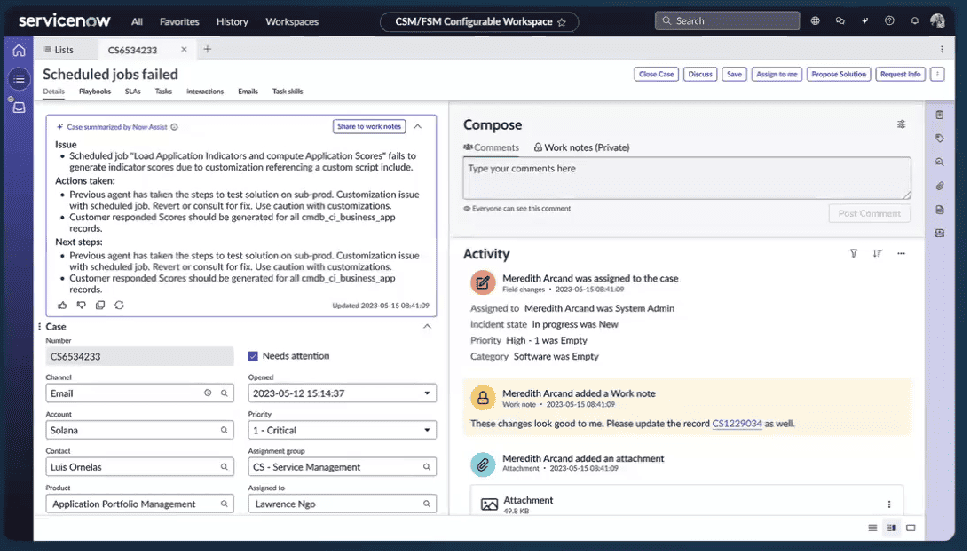This screenshot has height=551, width=967.
Task: Give thumbs down to the case summary
Action: 81,305
